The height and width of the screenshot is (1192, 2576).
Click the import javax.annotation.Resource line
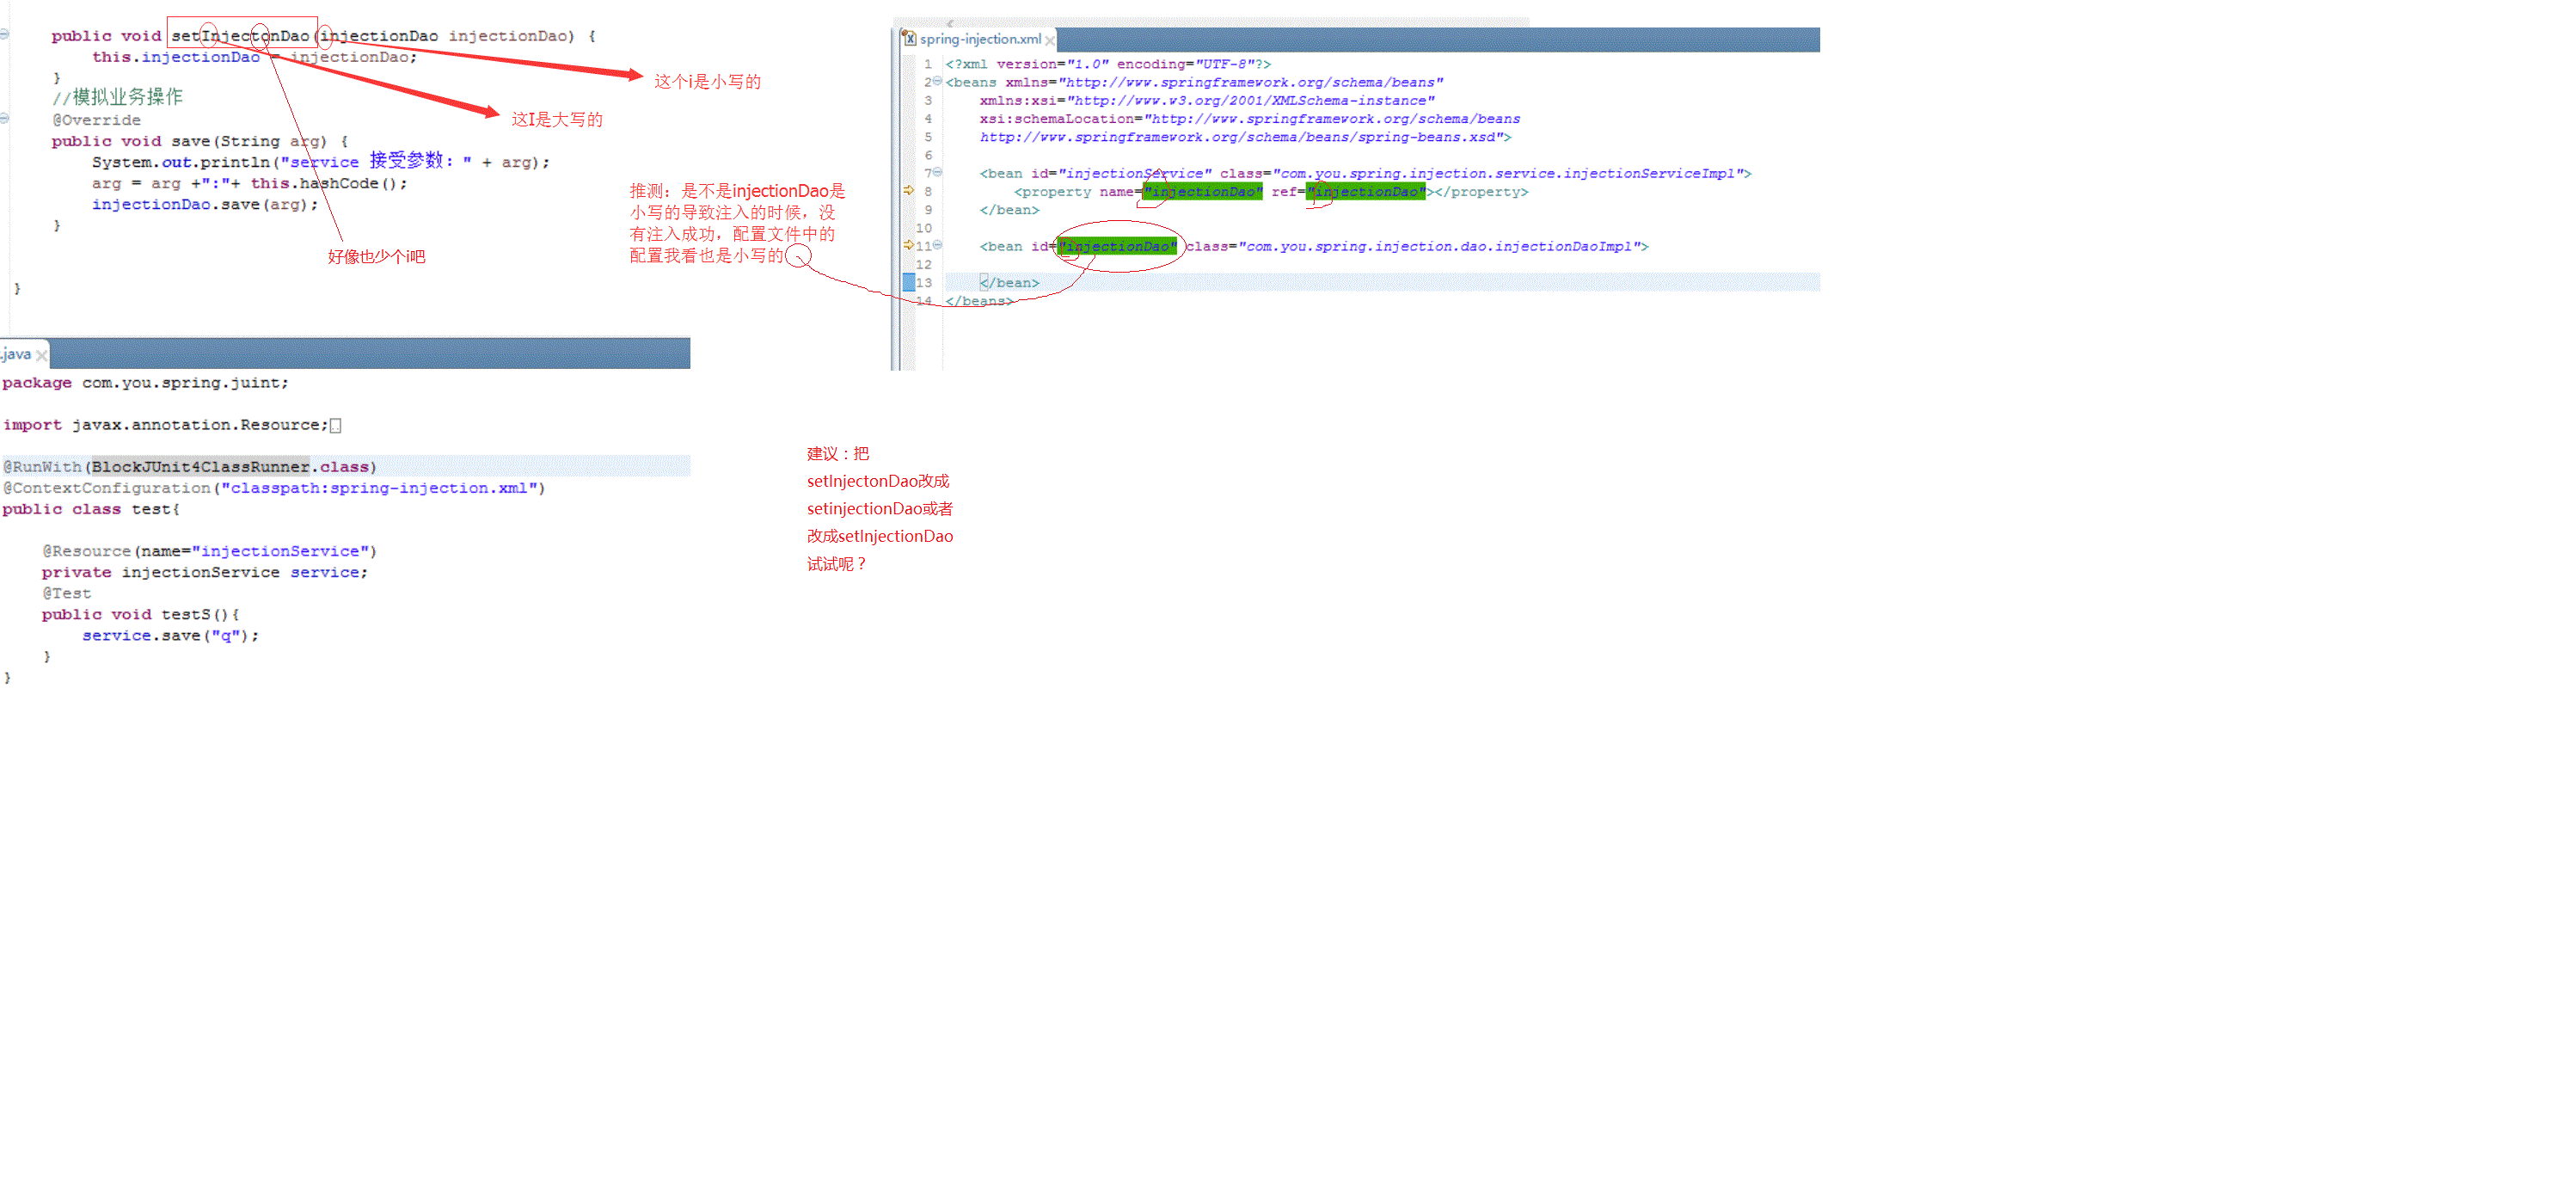tap(165, 425)
